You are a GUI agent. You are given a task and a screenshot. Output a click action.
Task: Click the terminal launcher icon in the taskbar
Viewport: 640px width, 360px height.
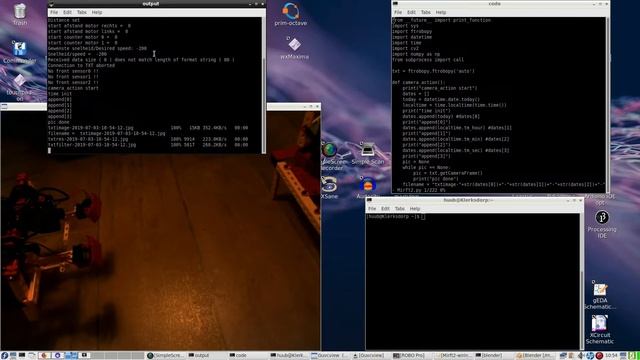pos(22,356)
